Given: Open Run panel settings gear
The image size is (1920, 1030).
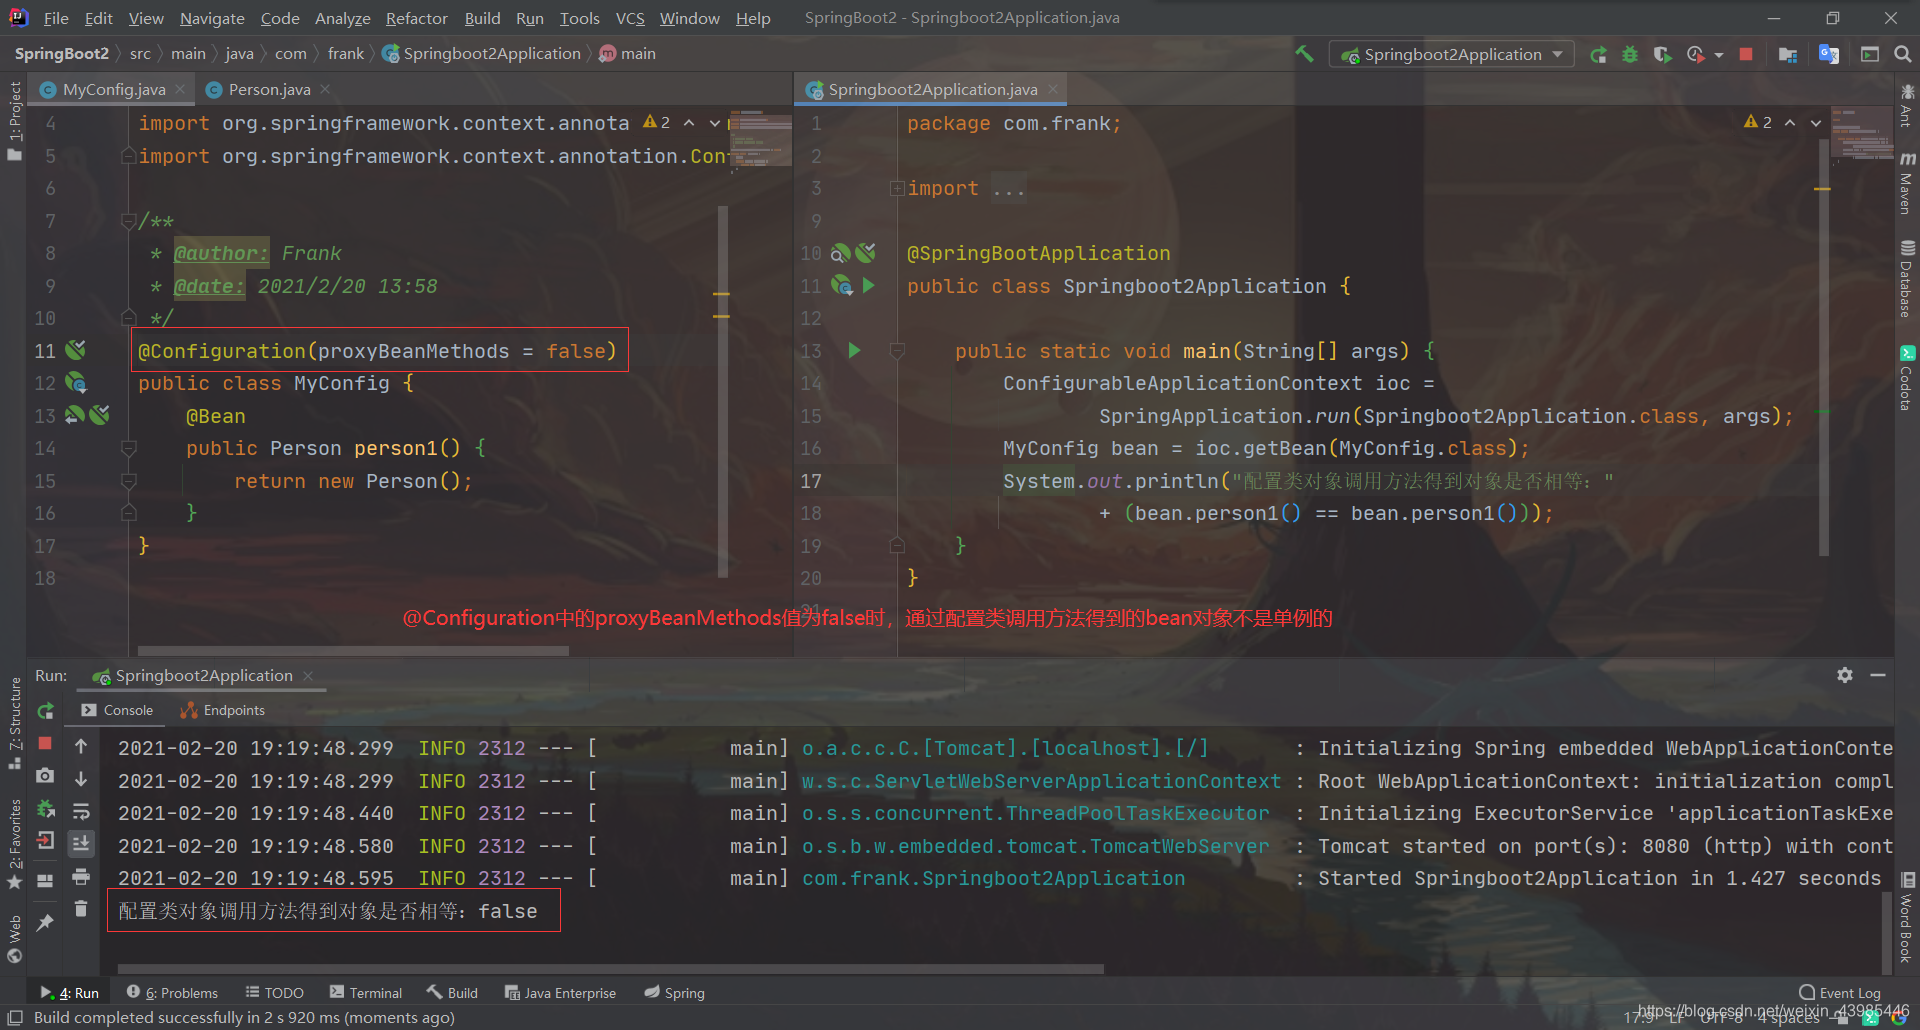Looking at the screenshot, I should pyautogui.click(x=1845, y=675).
